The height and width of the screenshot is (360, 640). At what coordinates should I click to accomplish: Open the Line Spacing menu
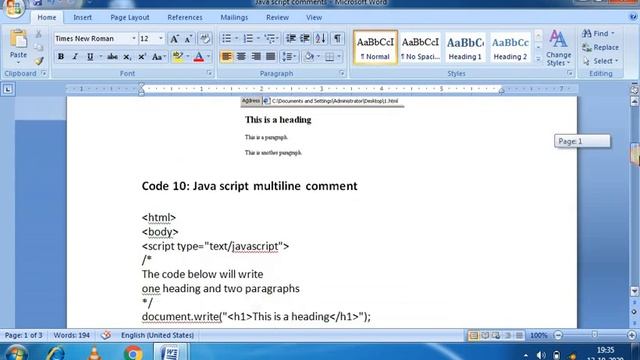pyautogui.click(x=289, y=56)
